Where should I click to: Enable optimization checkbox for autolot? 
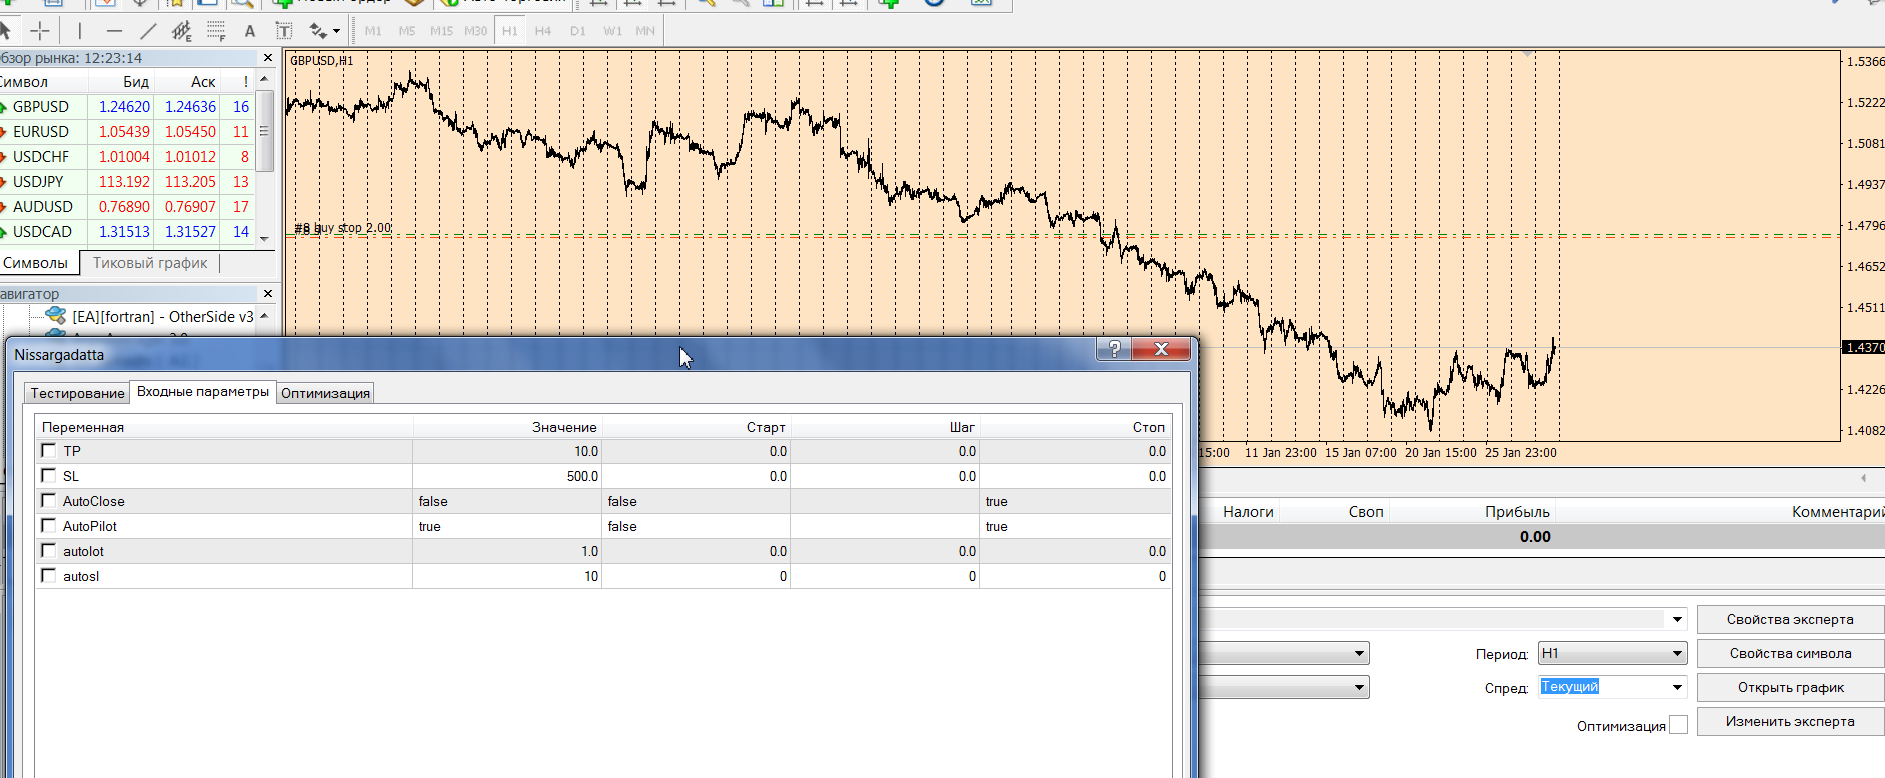pos(48,550)
